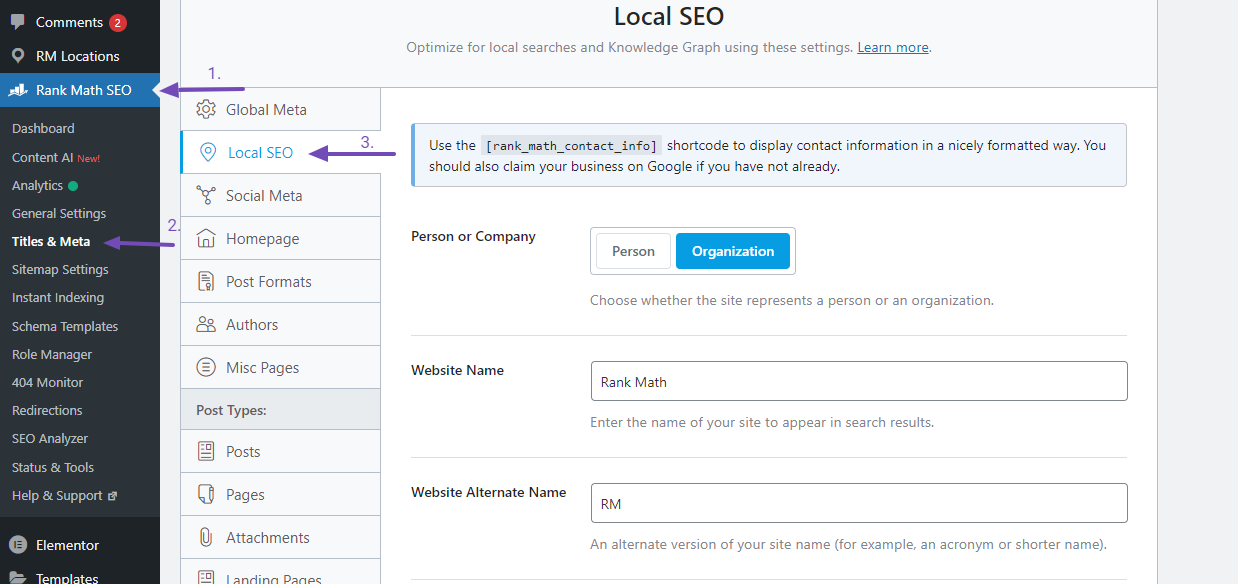This screenshot has height=584, width=1238.
Task: Click the Post Formats document icon
Action: [206, 281]
